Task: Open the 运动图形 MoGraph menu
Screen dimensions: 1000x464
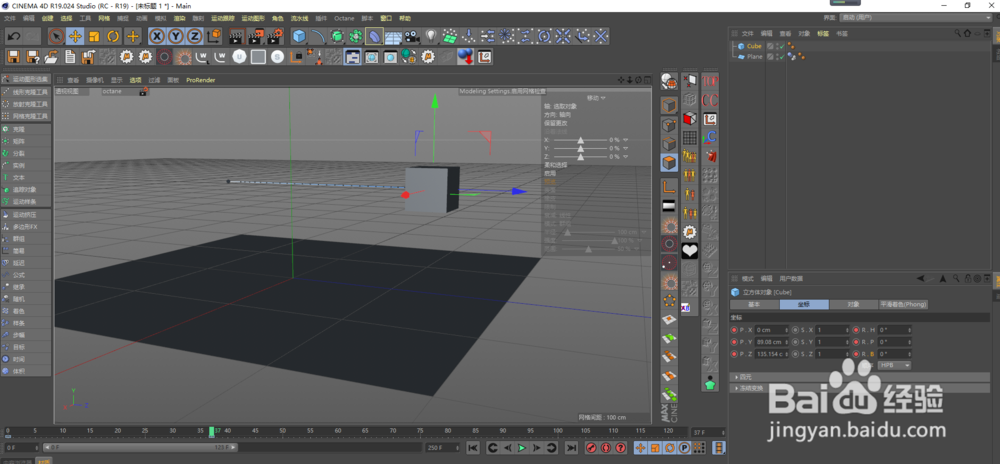Action: tap(253, 18)
